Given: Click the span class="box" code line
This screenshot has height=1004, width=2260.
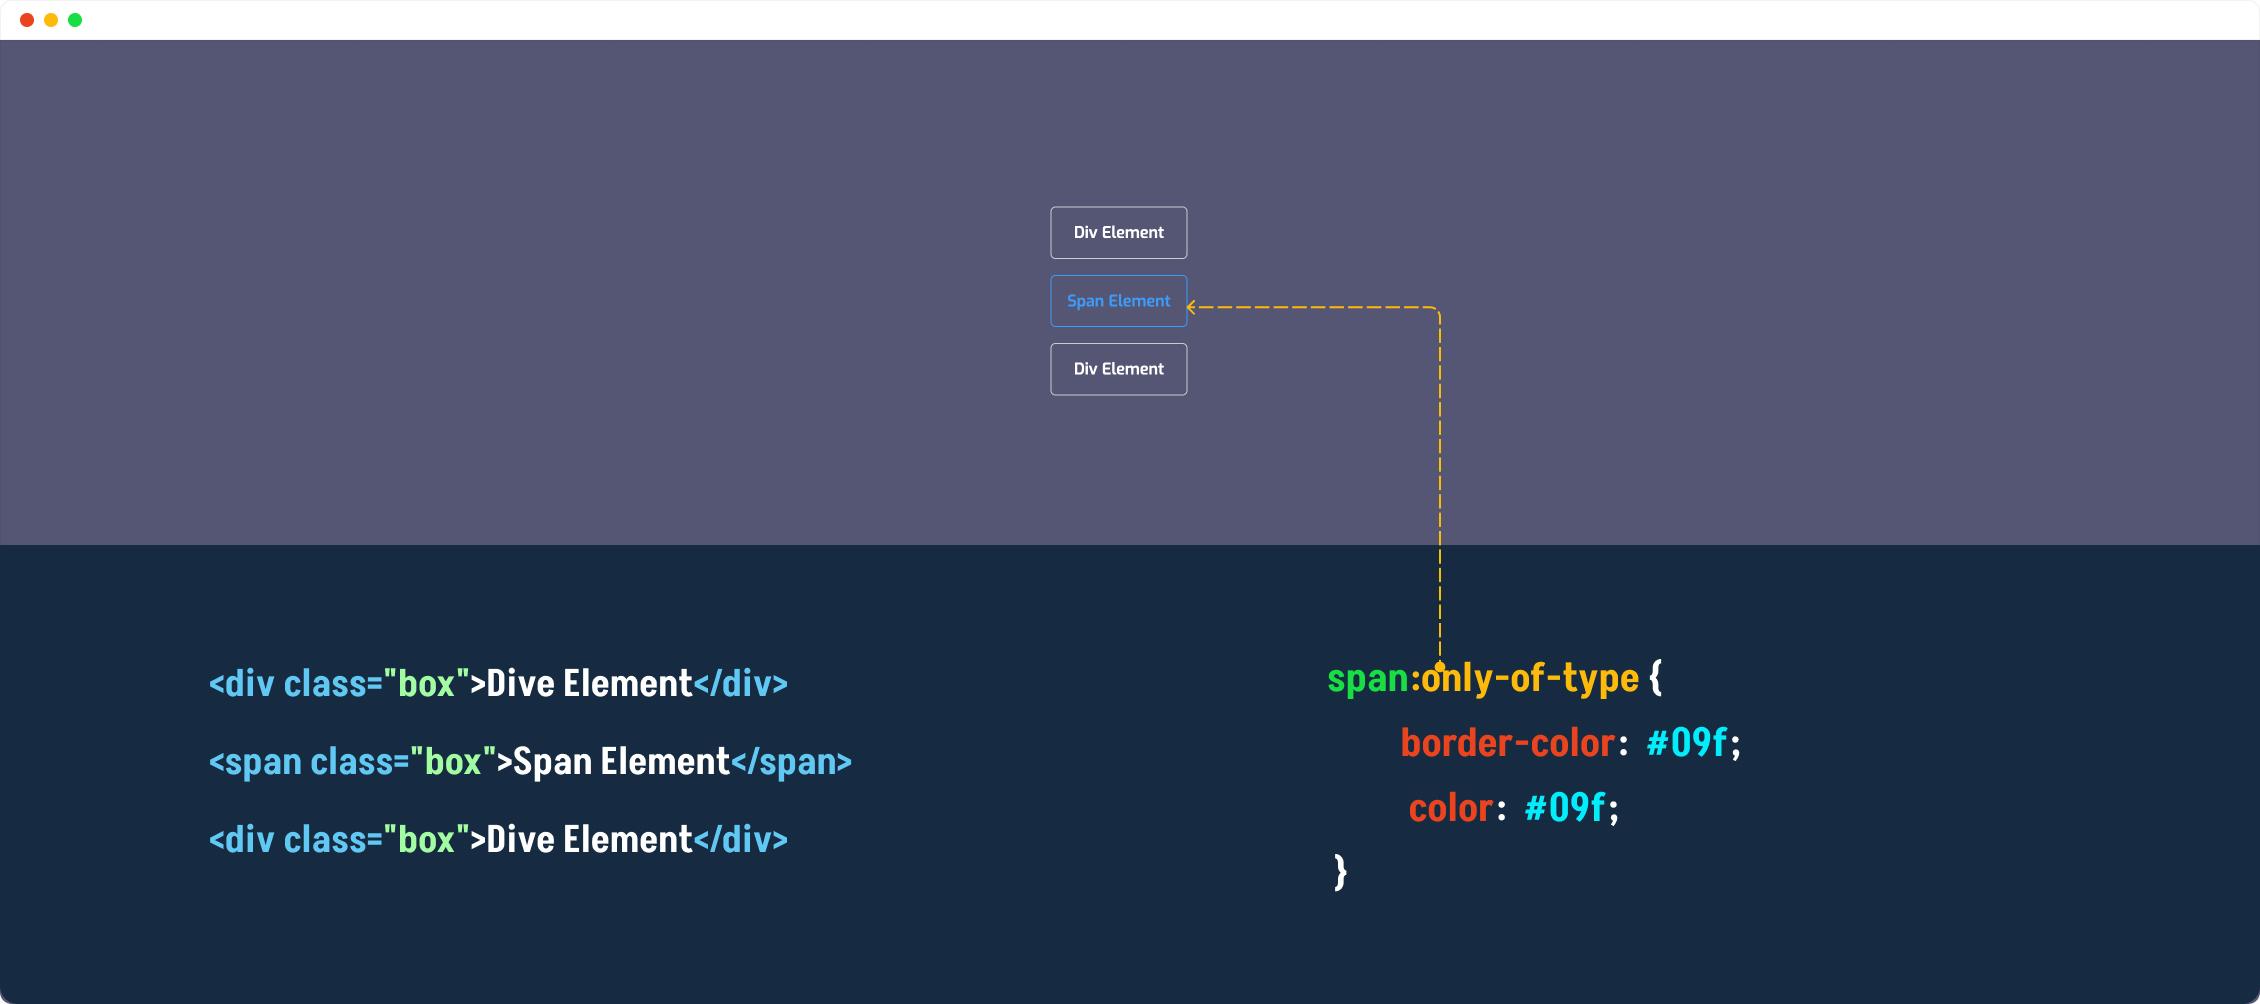Looking at the screenshot, I should pos(530,762).
